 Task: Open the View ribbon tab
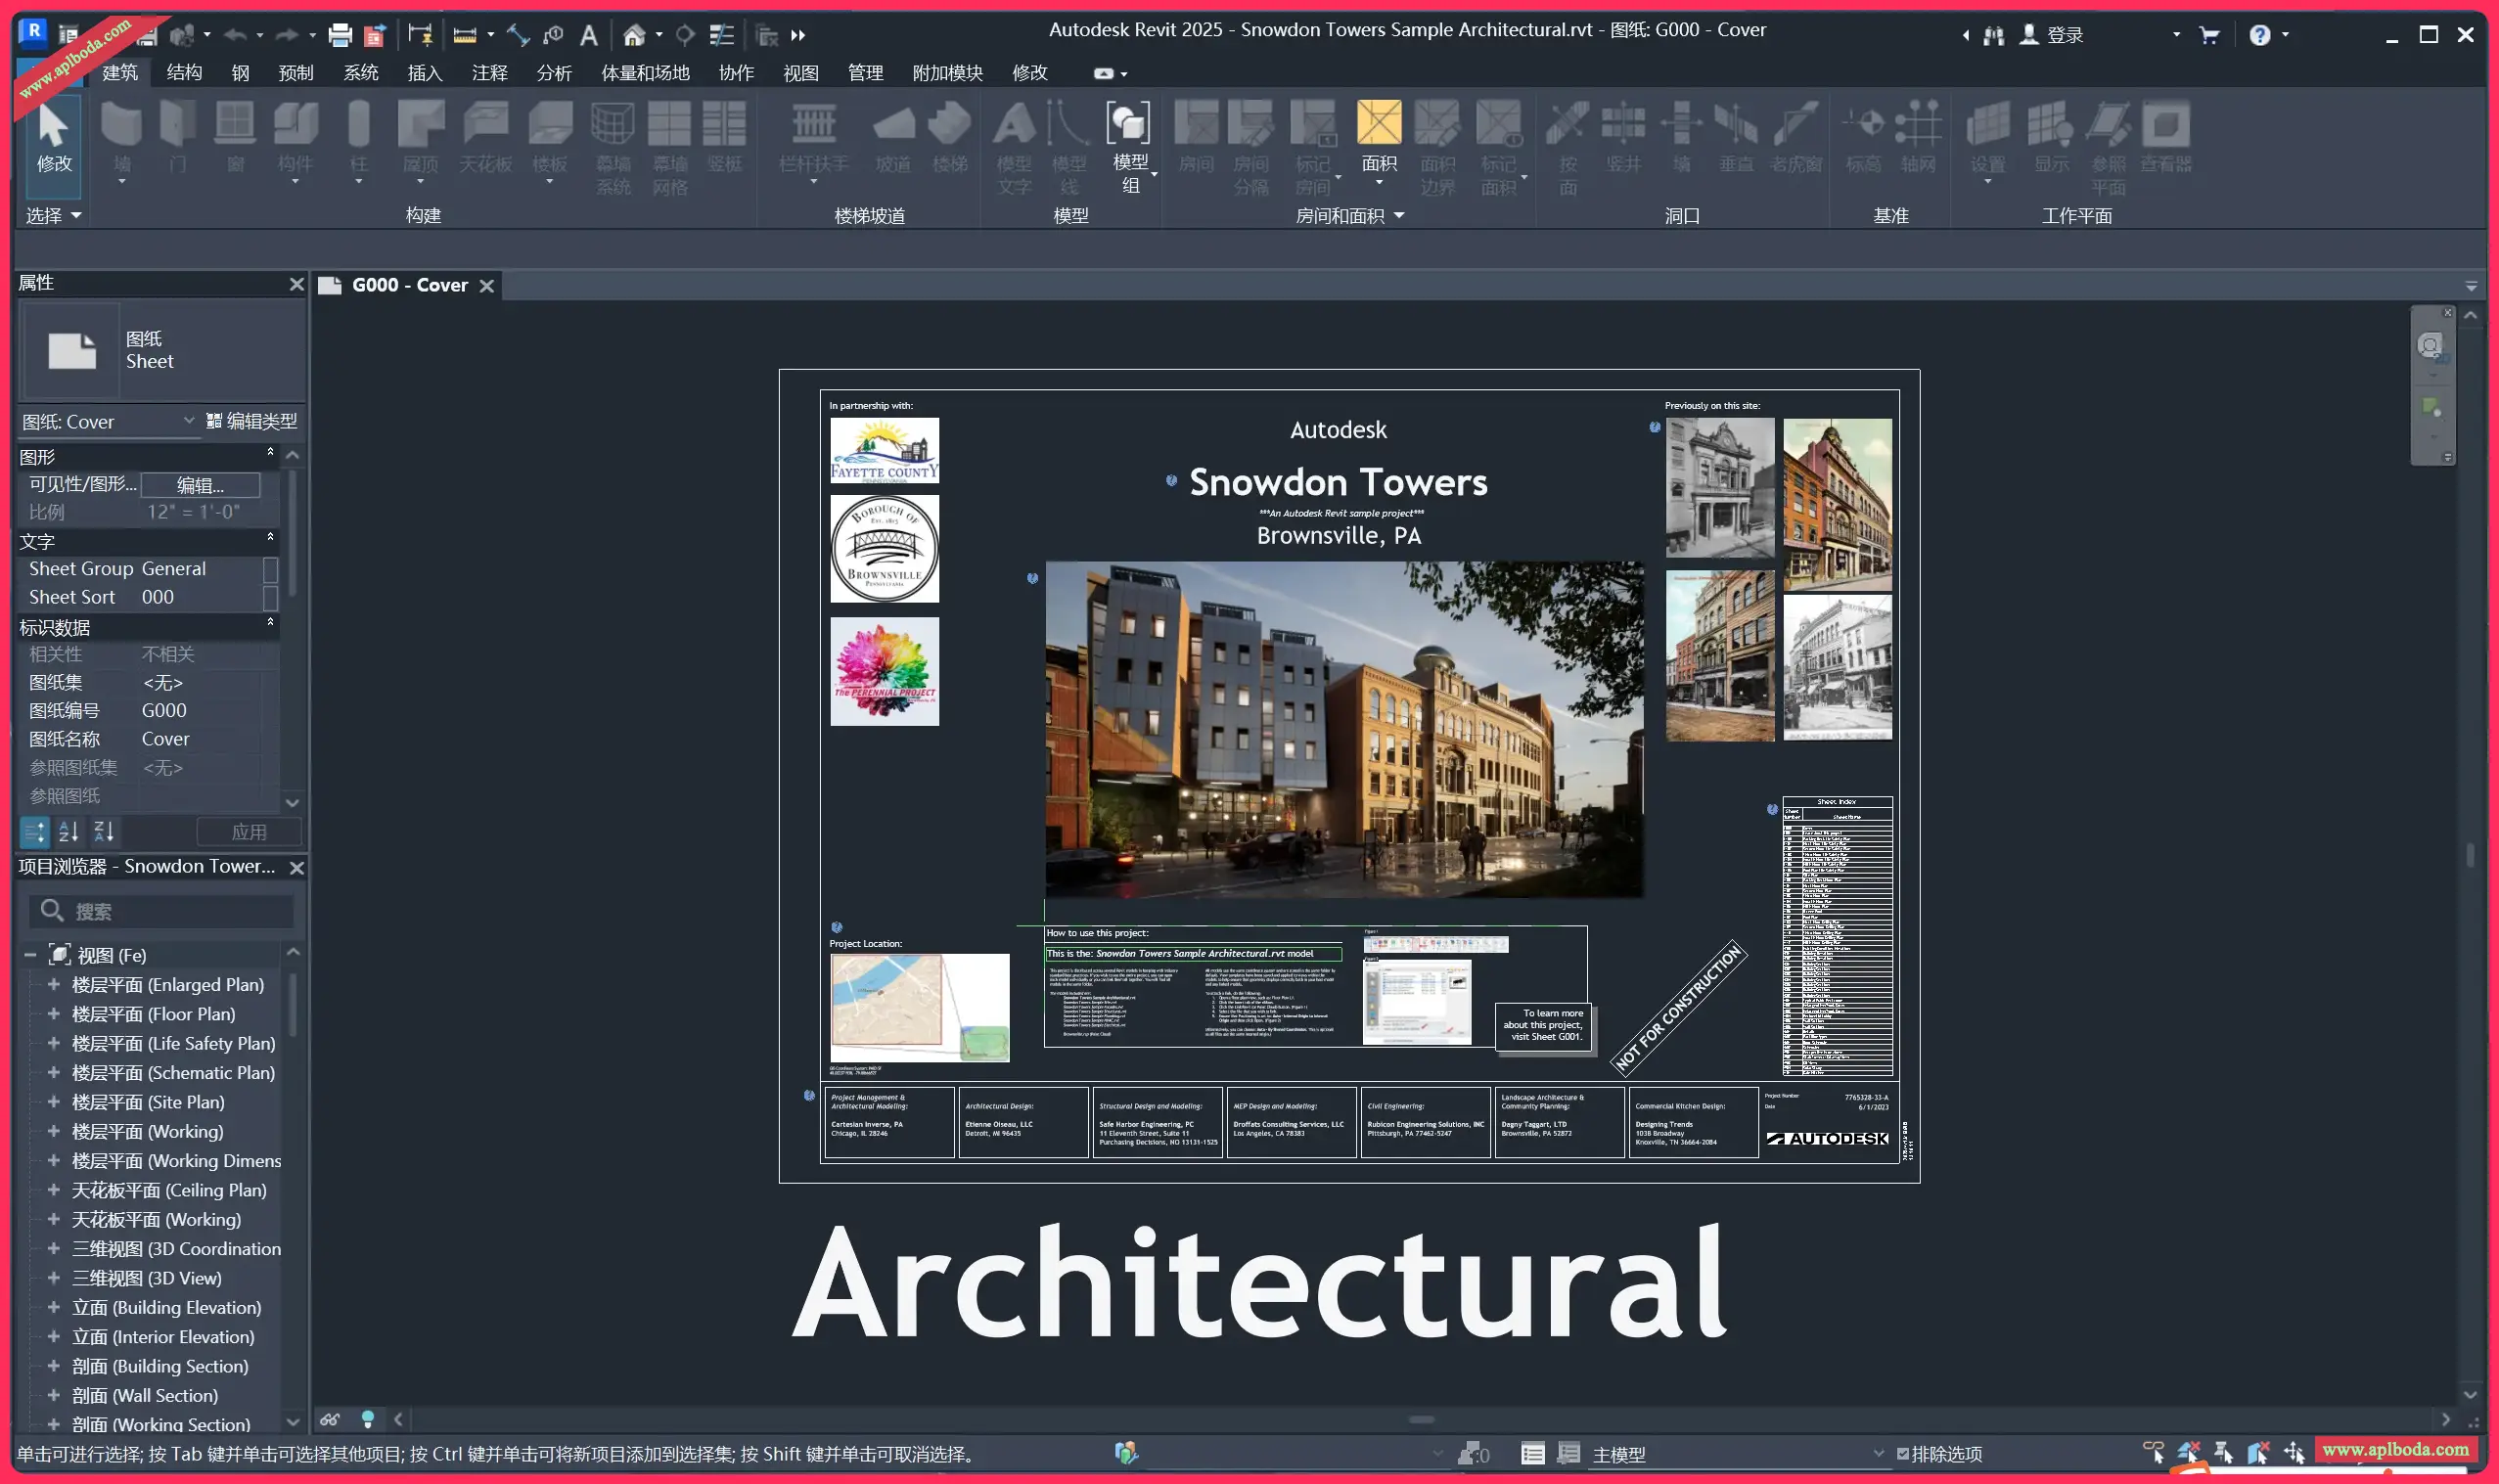coord(800,73)
